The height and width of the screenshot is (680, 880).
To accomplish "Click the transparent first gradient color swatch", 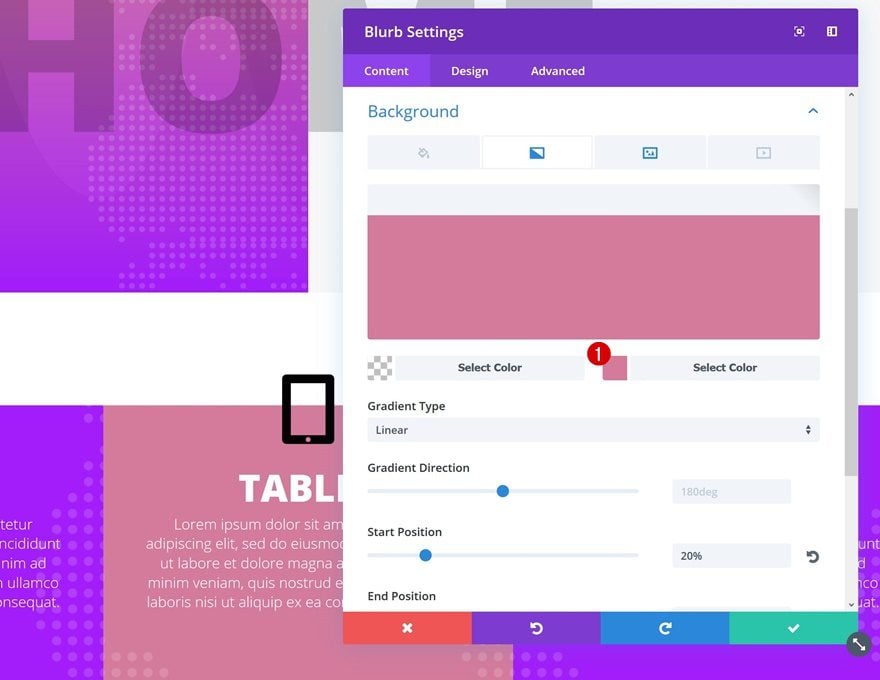I will click(380, 368).
